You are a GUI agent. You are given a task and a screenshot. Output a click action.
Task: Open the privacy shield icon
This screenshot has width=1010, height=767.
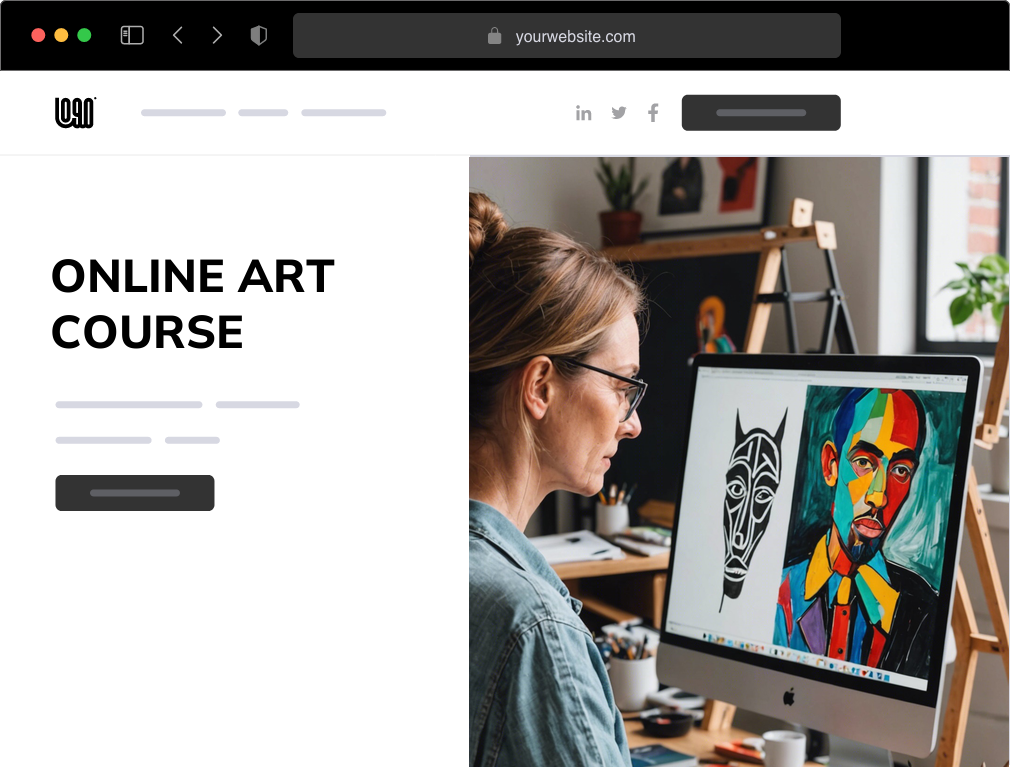pyautogui.click(x=259, y=35)
